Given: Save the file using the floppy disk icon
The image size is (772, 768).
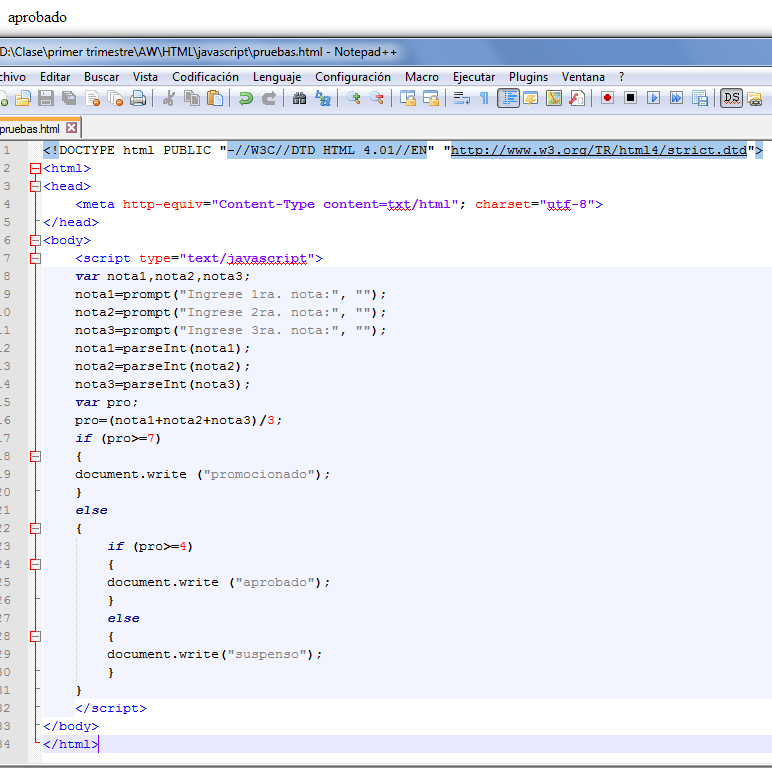Looking at the screenshot, I should 46,98.
